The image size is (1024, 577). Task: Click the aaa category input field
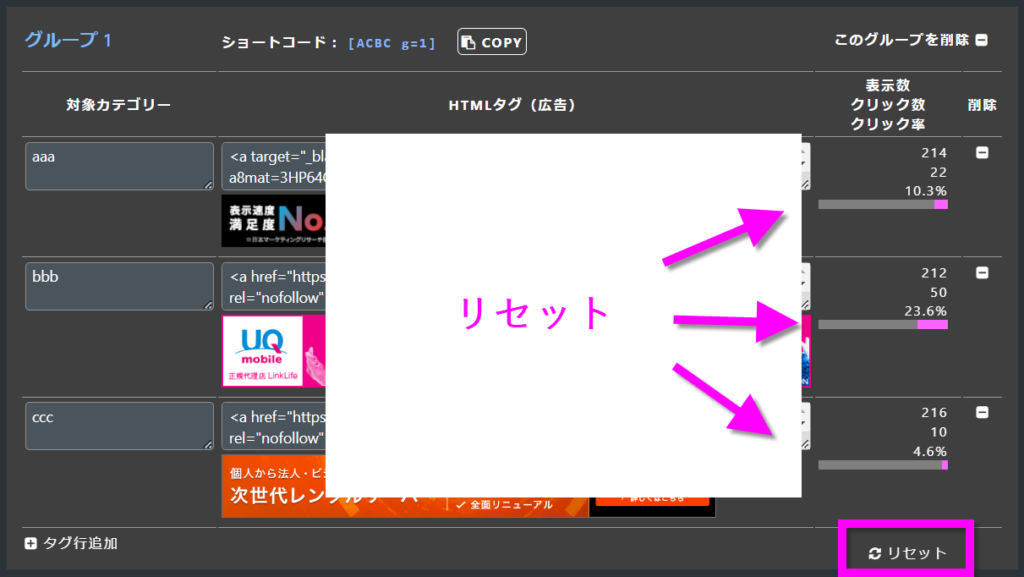119,166
